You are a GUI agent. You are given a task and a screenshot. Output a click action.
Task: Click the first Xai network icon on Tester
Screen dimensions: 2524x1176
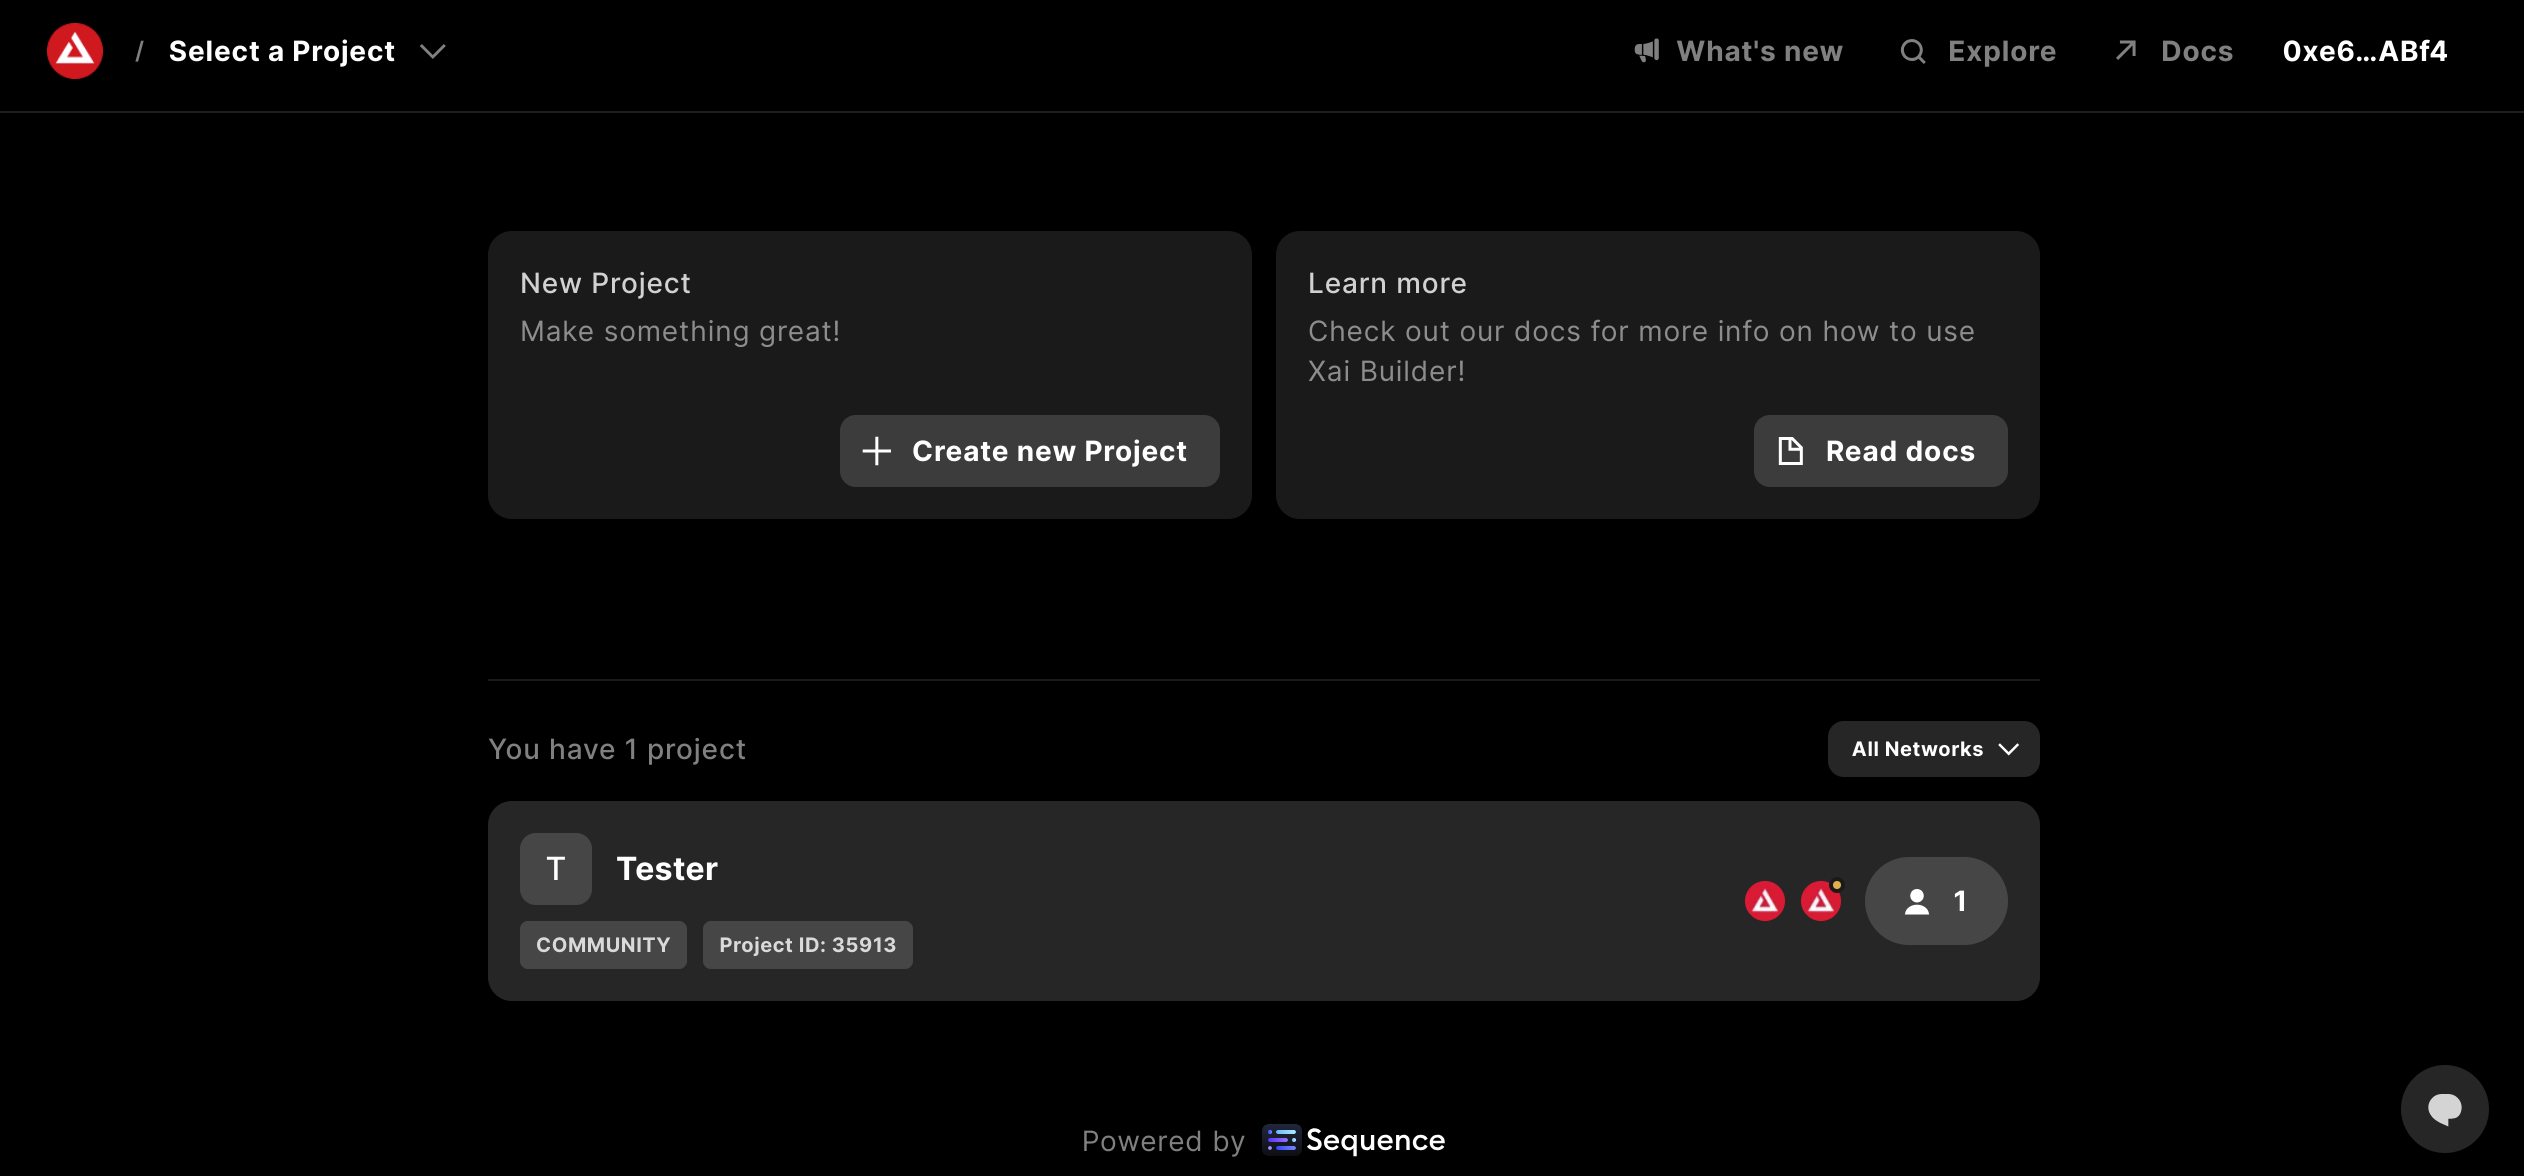pyautogui.click(x=1765, y=901)
